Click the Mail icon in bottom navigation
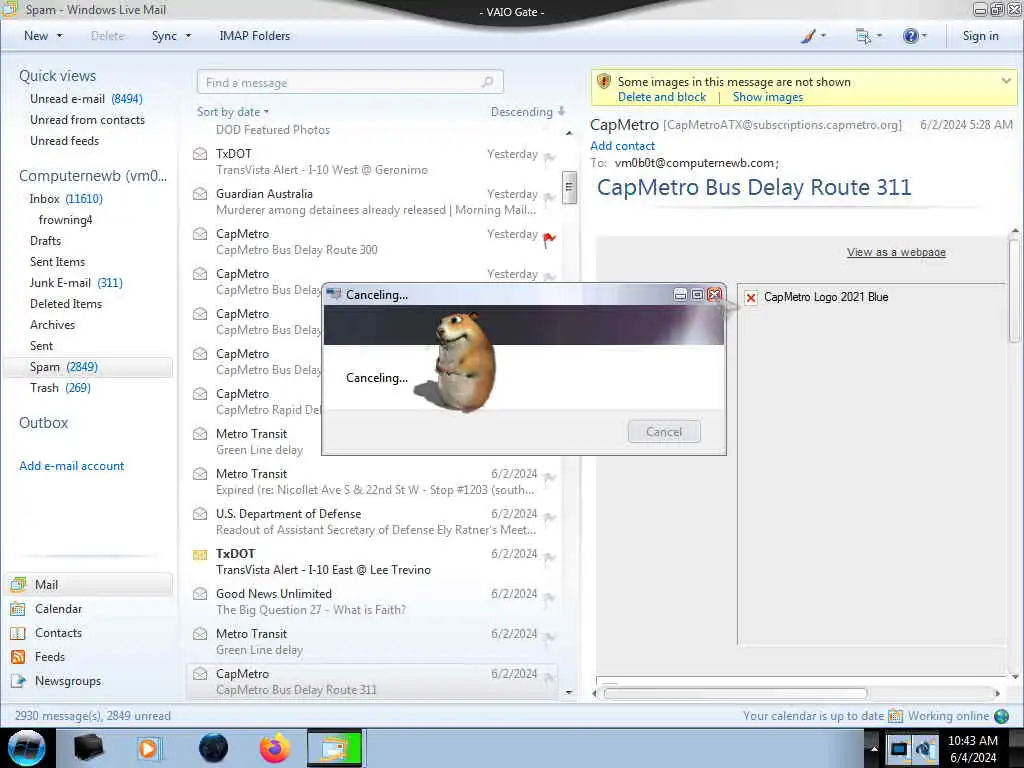The width and height of the screenshot is (1024, 768). [x=18, y=584]
